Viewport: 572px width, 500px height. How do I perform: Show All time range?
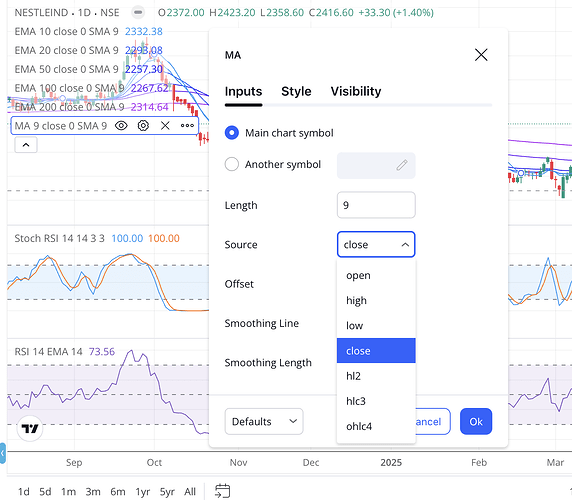190,492
